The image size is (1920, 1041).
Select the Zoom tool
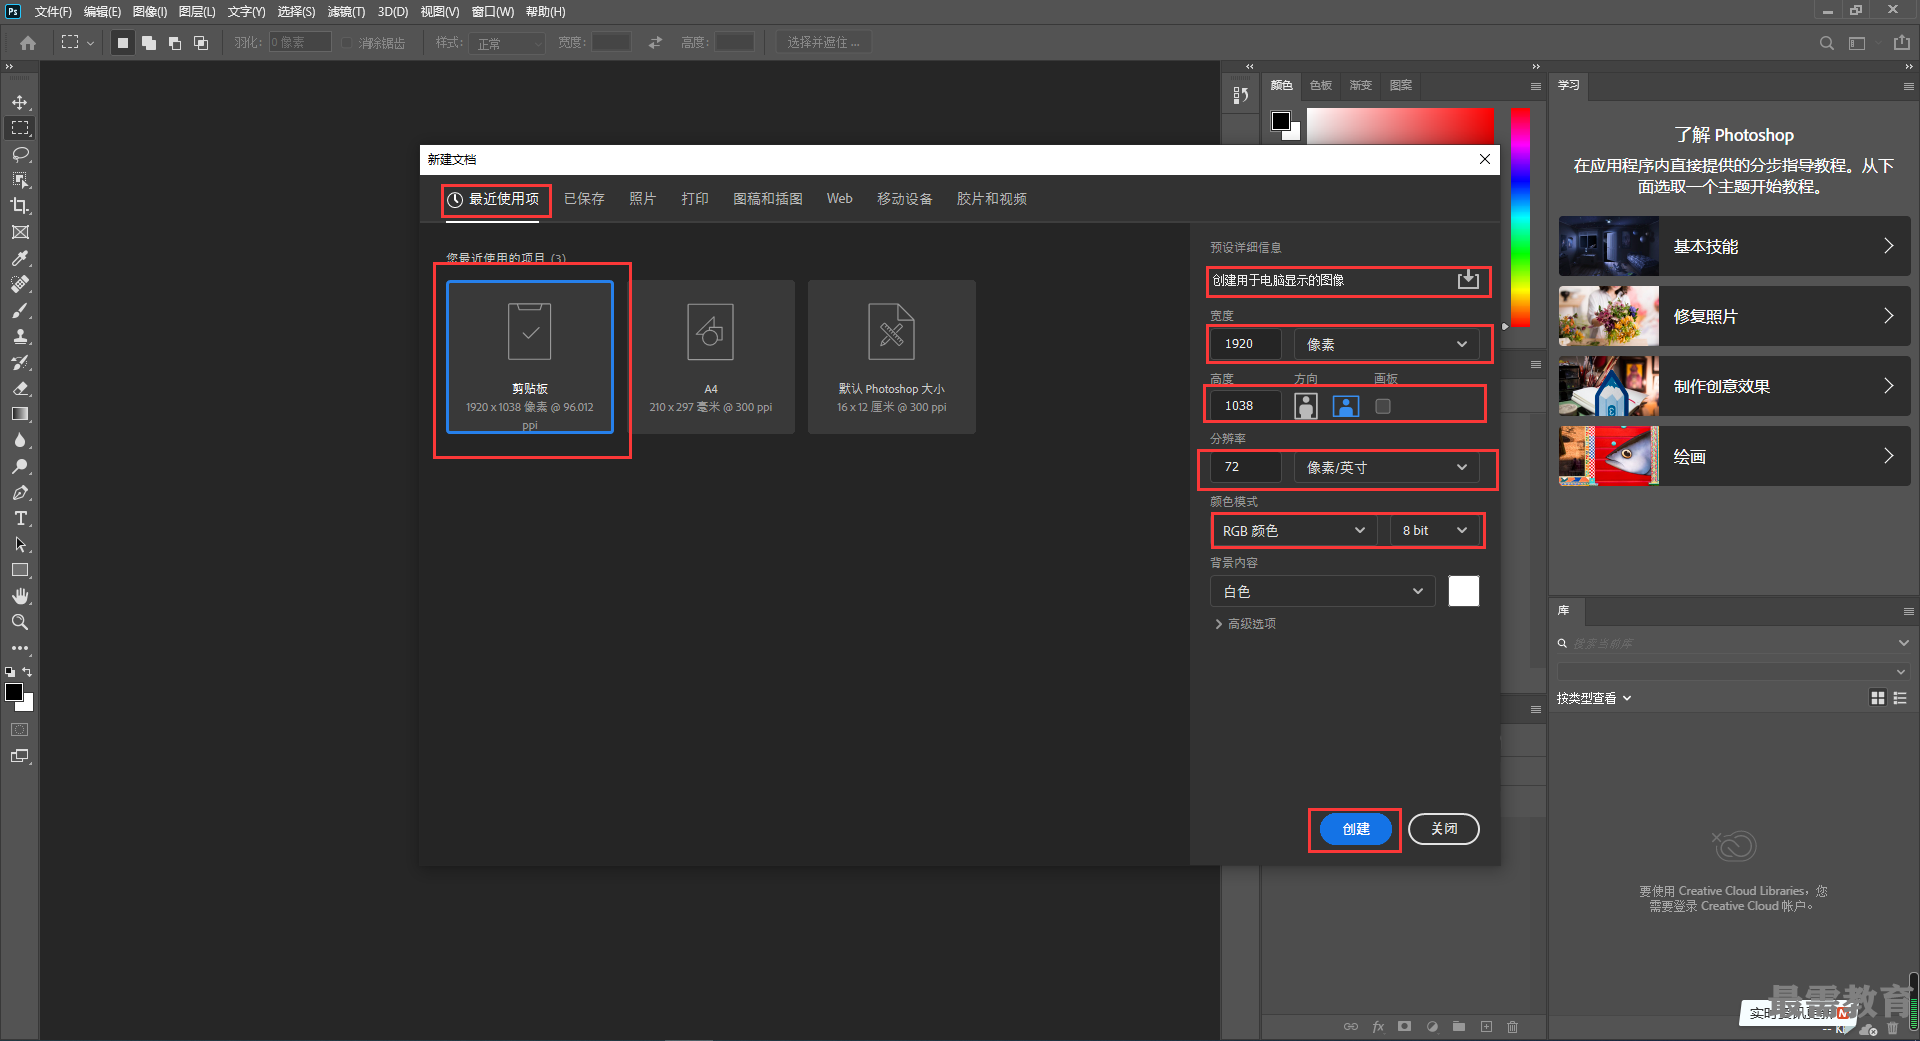20,622
